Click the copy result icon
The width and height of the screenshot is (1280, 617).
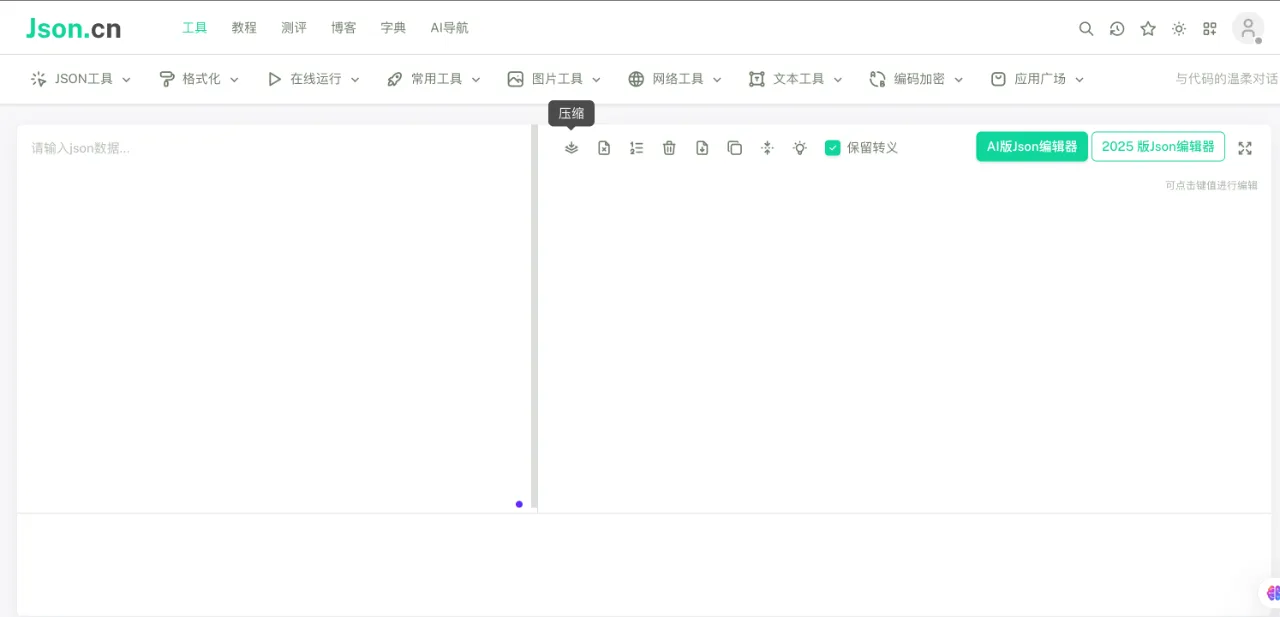[734, 148]
